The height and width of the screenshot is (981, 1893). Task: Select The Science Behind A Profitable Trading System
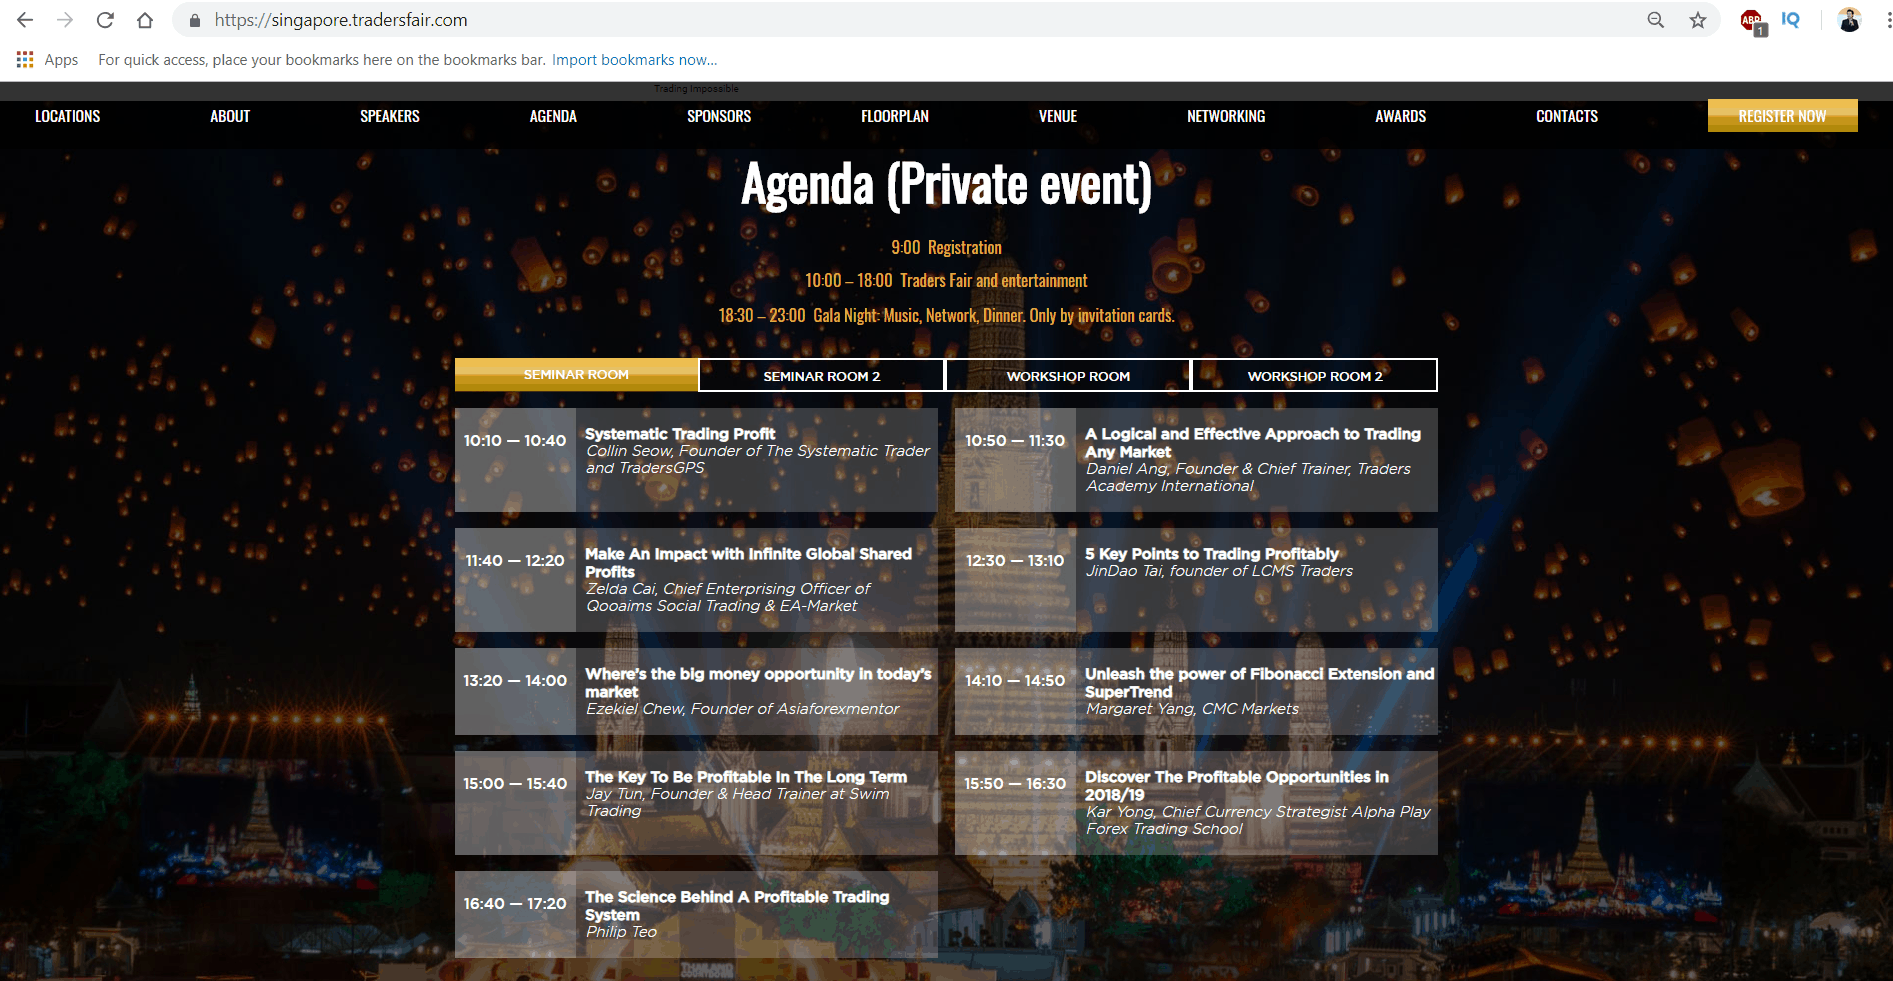pyautogui.click(x=737, y=905)
